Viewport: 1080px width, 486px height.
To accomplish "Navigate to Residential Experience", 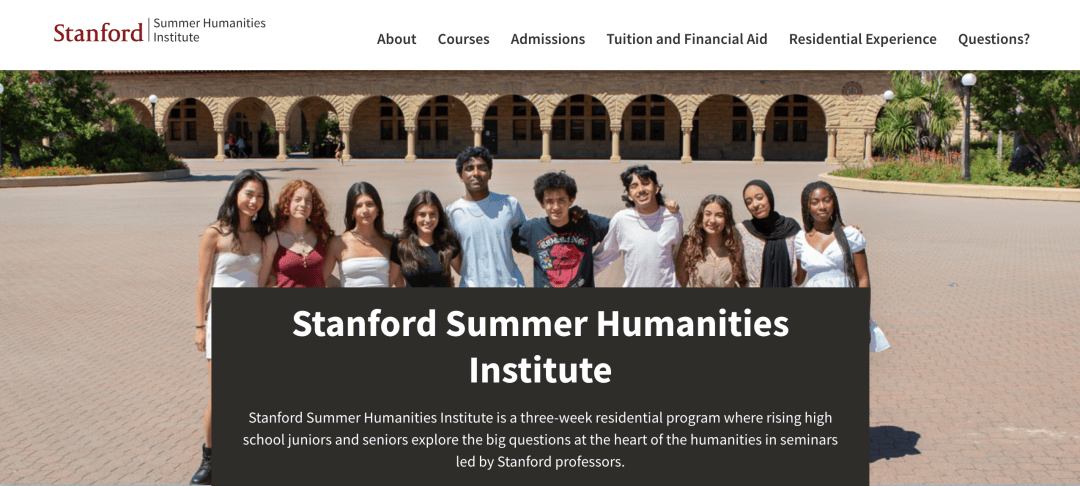I will click(862, 39).
